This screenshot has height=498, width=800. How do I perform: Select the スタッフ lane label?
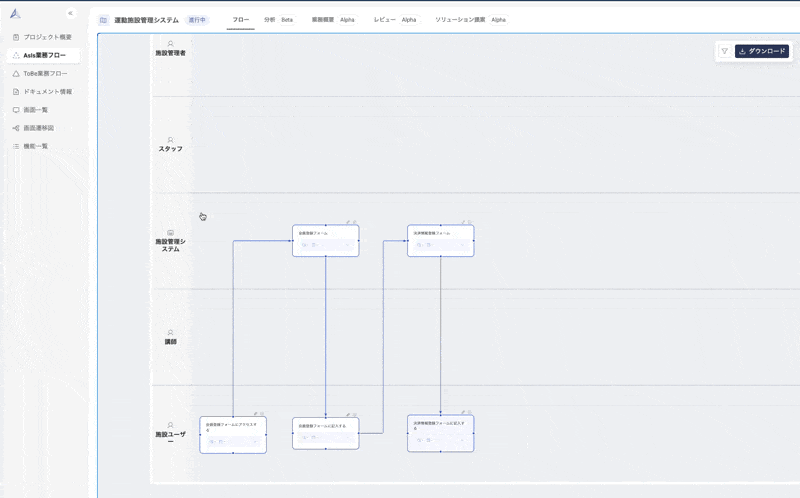[170, 145]
